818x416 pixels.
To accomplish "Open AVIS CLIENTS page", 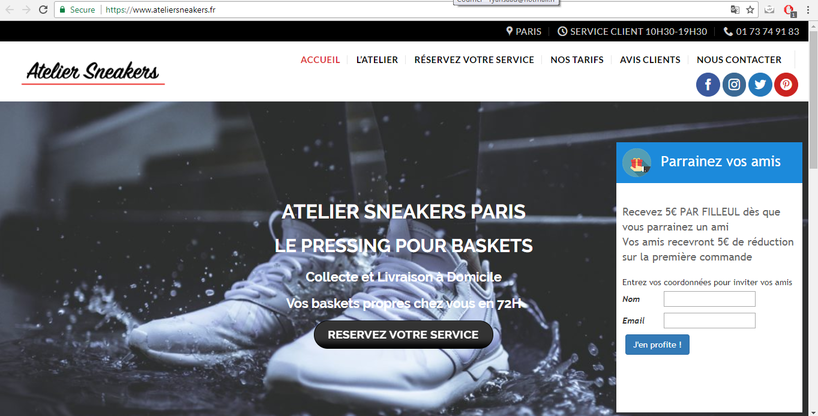I will point(649,60).
